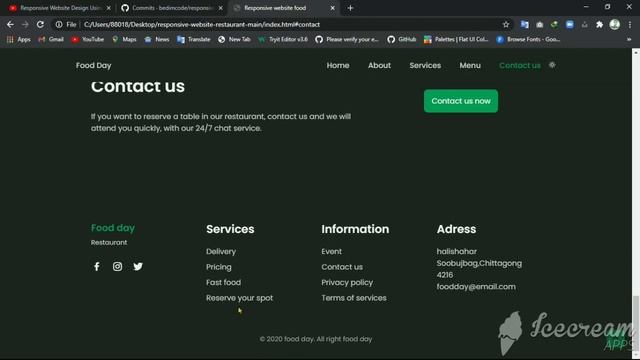Click the Twitter bird icon
The width and height of the screenshot is (640, 360).
pyautogui.click(x=138, y=267)
